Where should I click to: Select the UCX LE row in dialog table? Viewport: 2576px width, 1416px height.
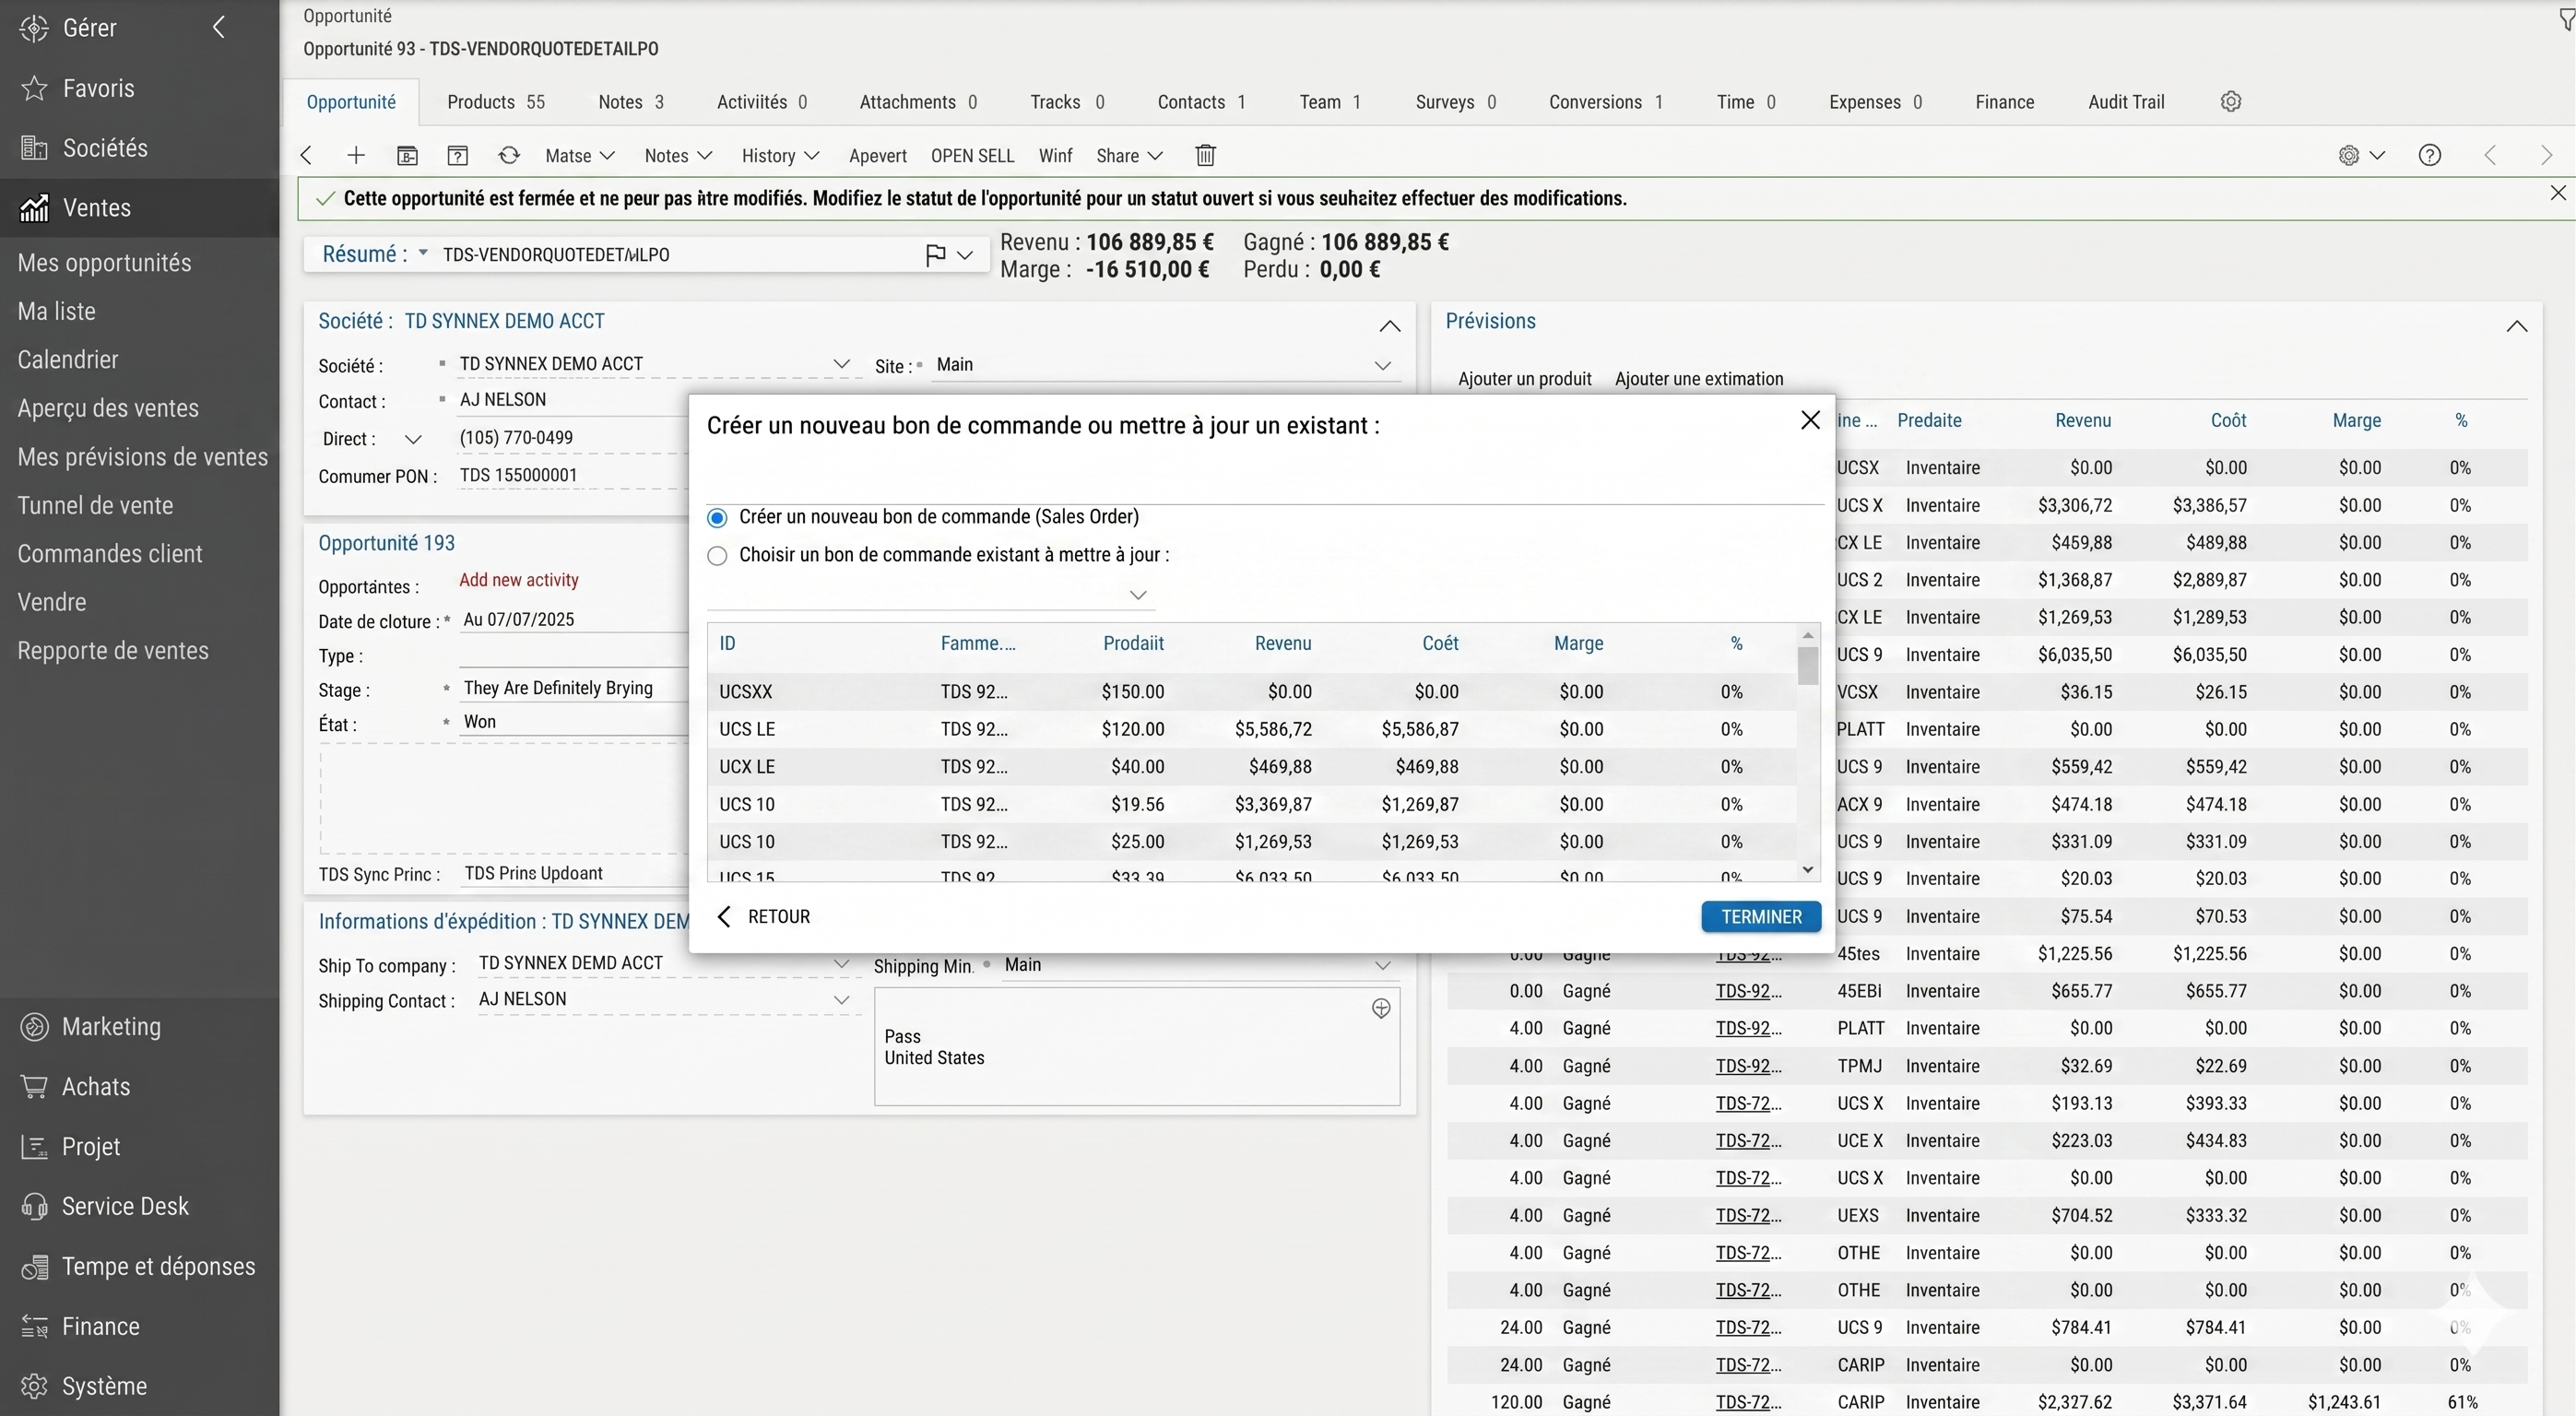[1252, 767]
